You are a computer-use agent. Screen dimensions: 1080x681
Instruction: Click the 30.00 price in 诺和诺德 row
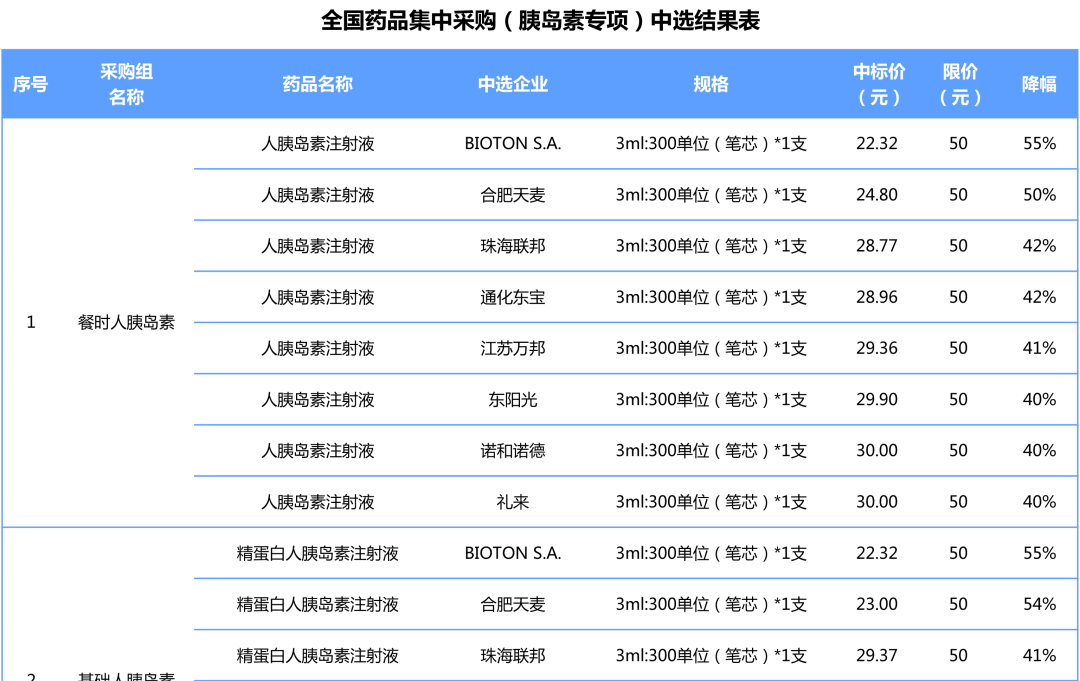pyautogui.click(x=877, y=450)
